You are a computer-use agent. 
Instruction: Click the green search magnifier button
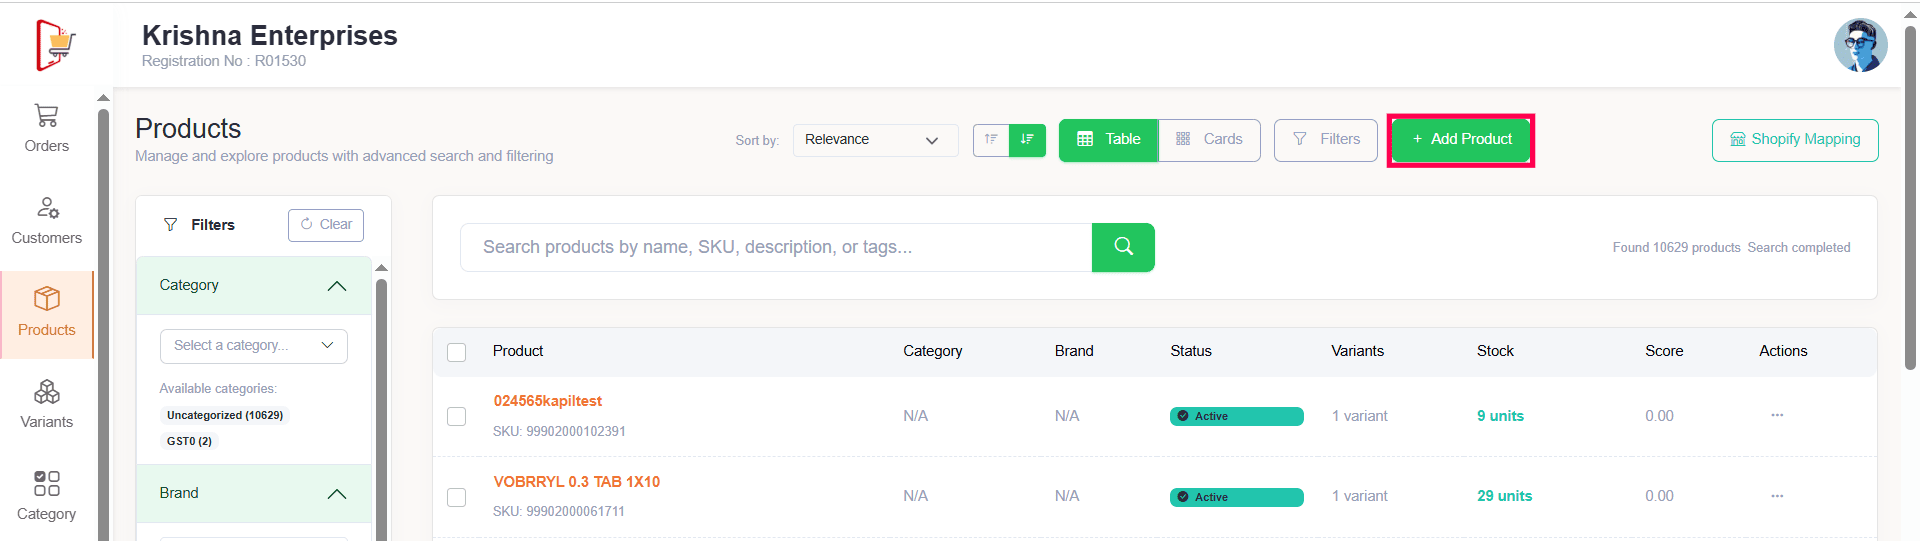(1123, 247)
